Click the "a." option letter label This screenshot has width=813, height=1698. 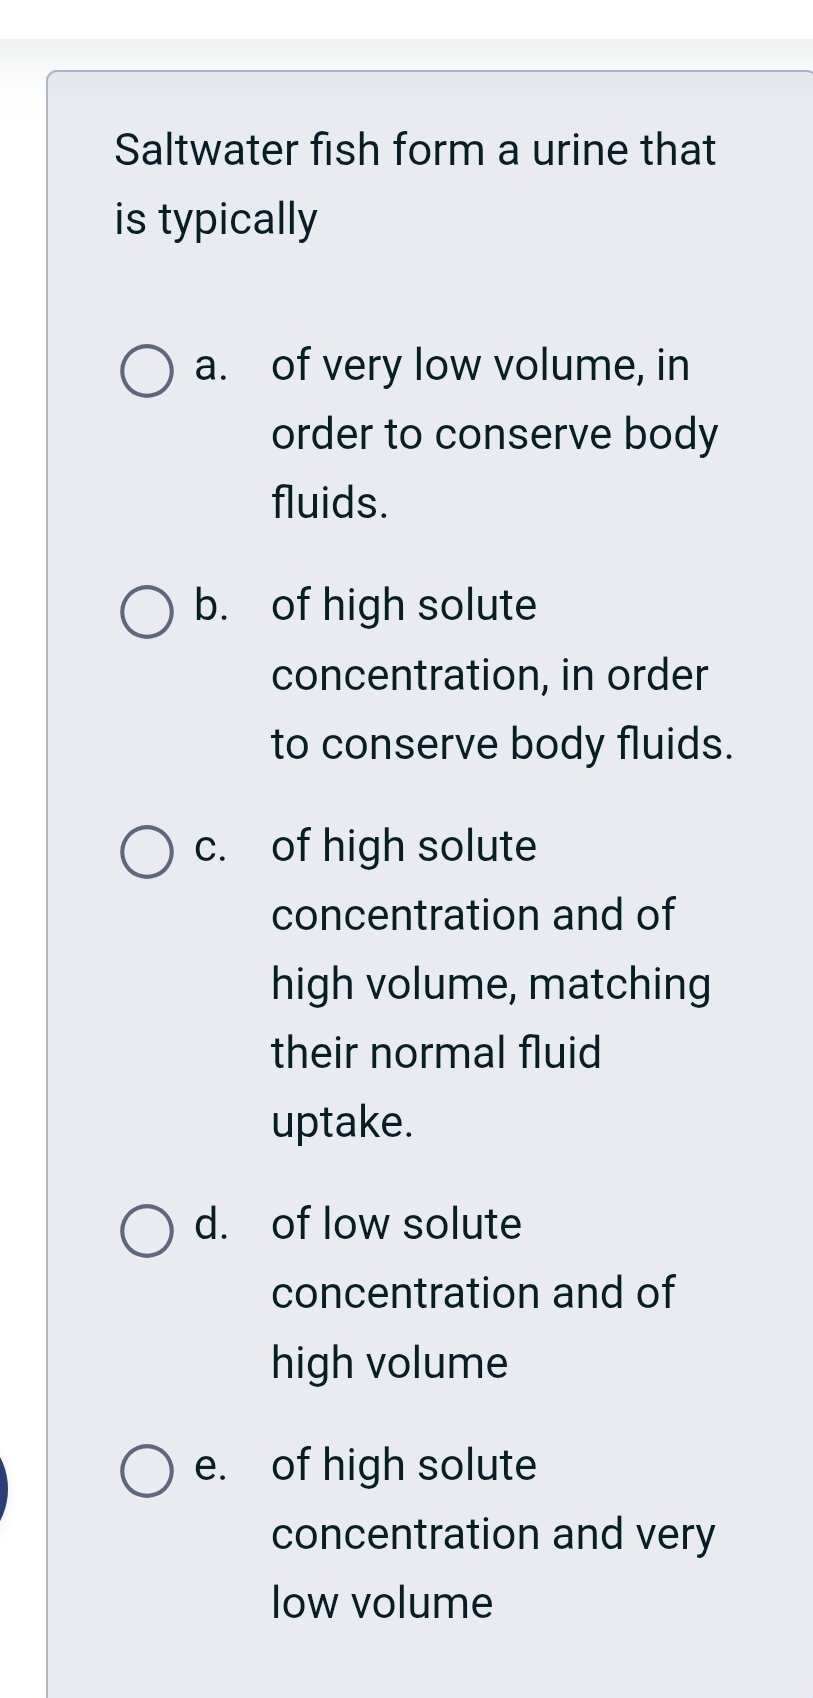tap(211, 365)
